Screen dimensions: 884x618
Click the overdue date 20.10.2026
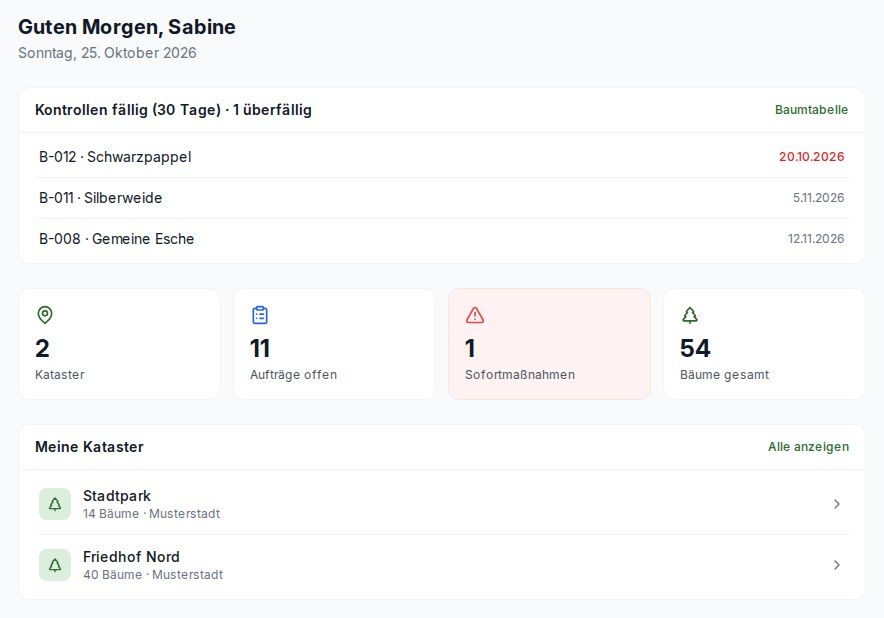[811, 157]
